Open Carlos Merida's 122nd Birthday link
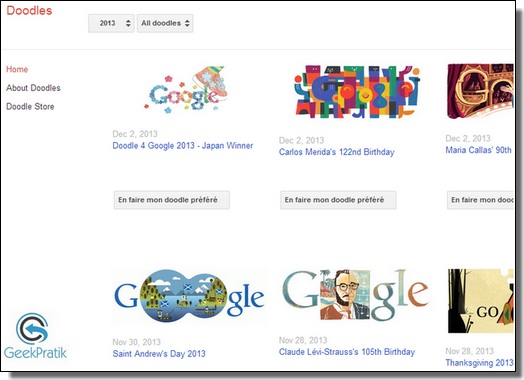The width and height of the screenshot is (524, 380). [x=337, y=152]
